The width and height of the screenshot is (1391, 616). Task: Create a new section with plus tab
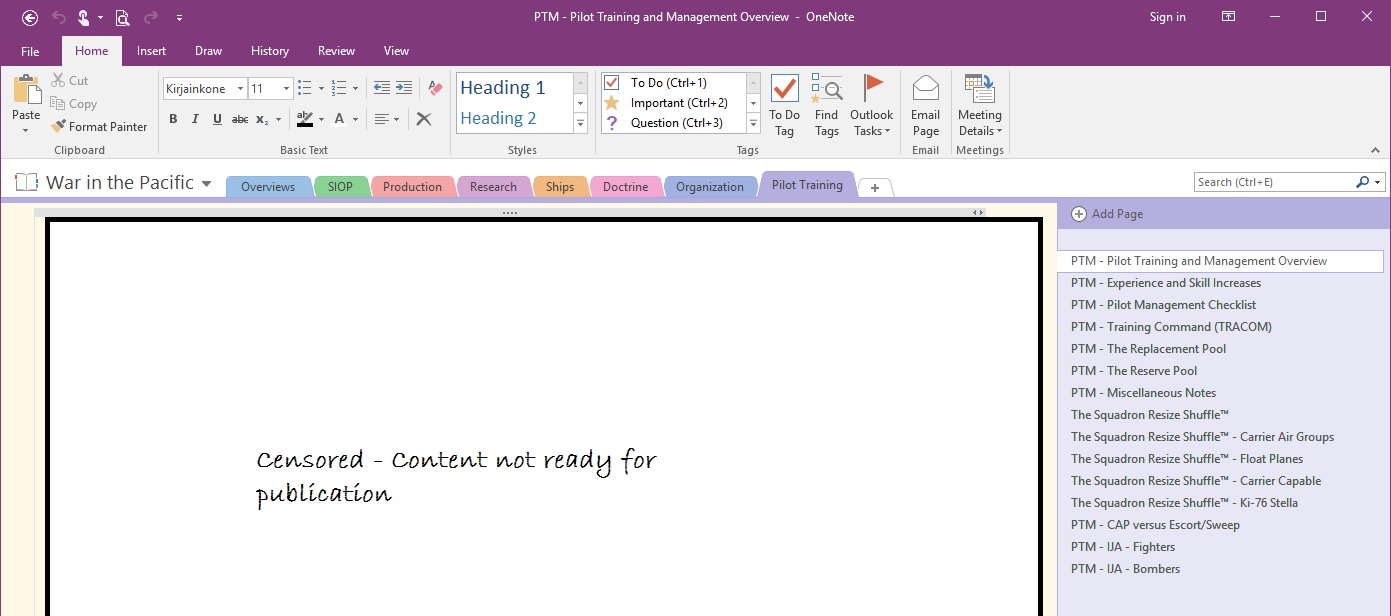point(875,187)
